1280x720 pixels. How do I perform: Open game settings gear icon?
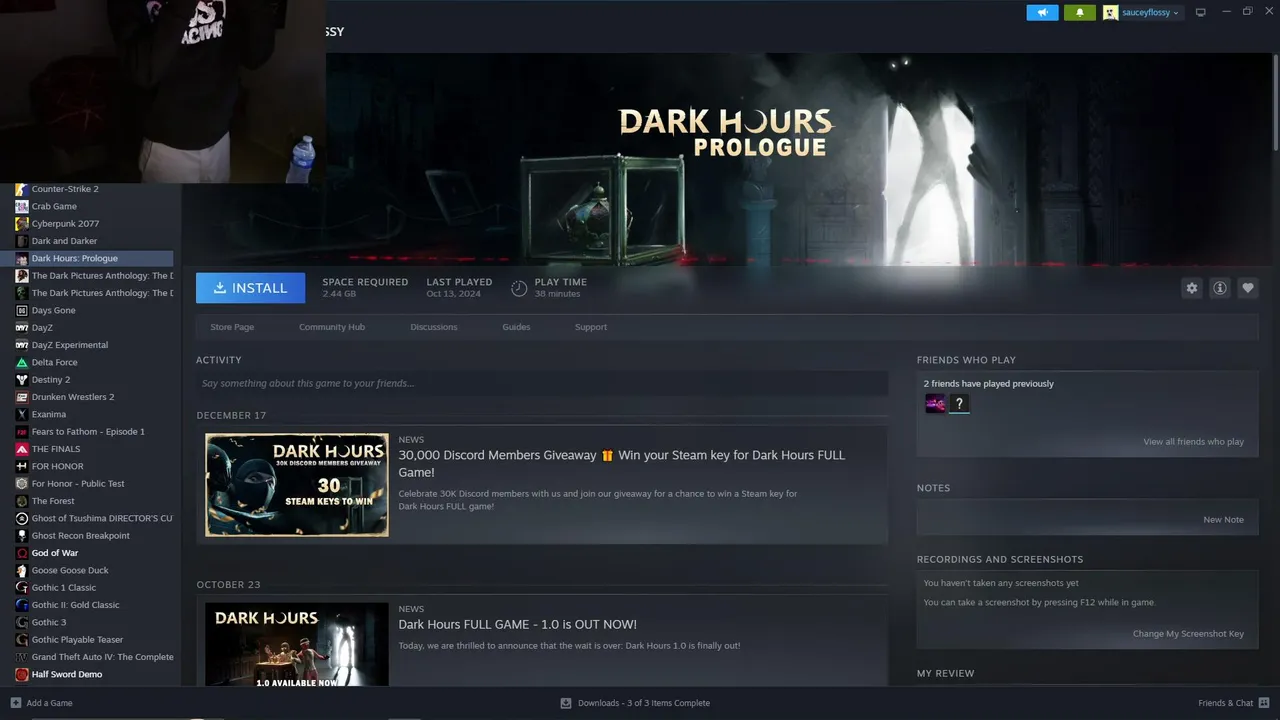1192,288
